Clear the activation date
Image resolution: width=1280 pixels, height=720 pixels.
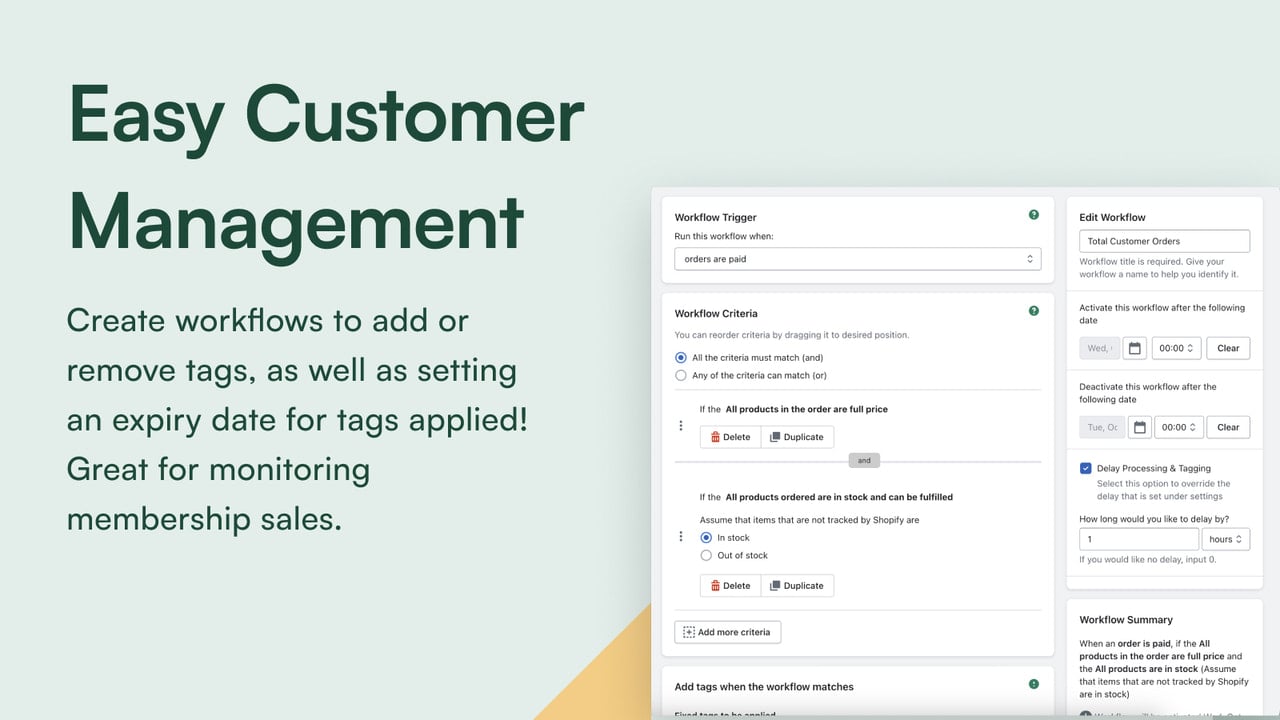click(x=1228, y=348)
